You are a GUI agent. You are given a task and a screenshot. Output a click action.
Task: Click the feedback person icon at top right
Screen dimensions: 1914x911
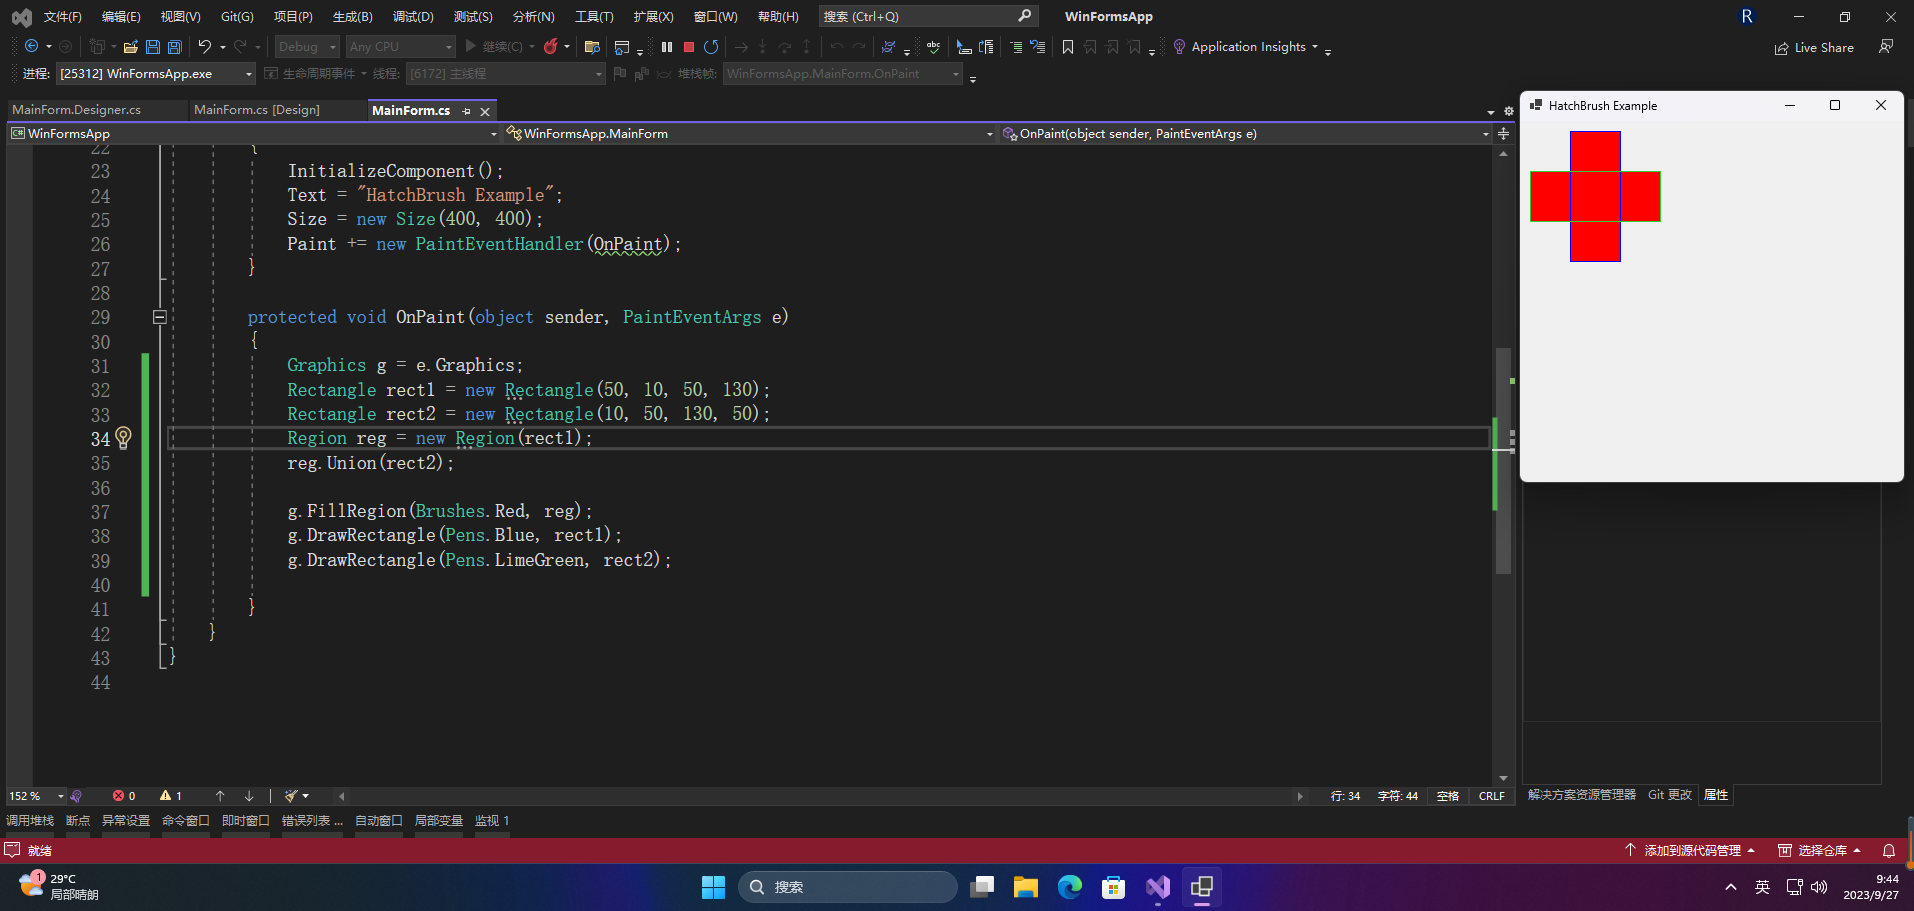pyautogui.click(x=1885, y=46)
